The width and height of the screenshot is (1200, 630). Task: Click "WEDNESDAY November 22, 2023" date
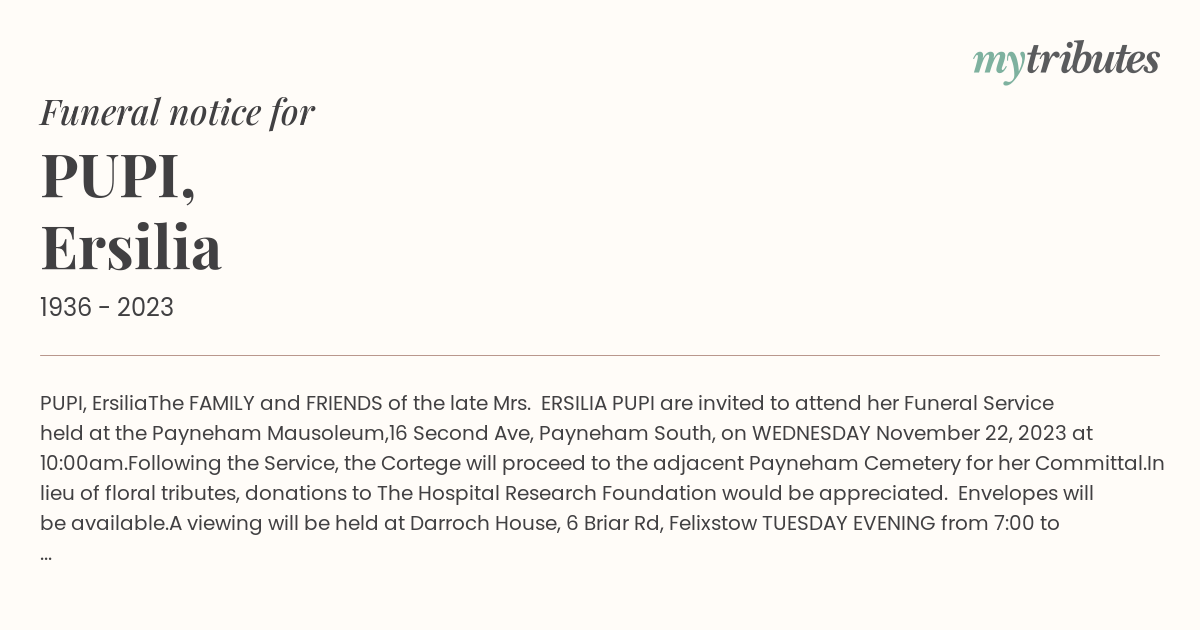tap(910, 433)
